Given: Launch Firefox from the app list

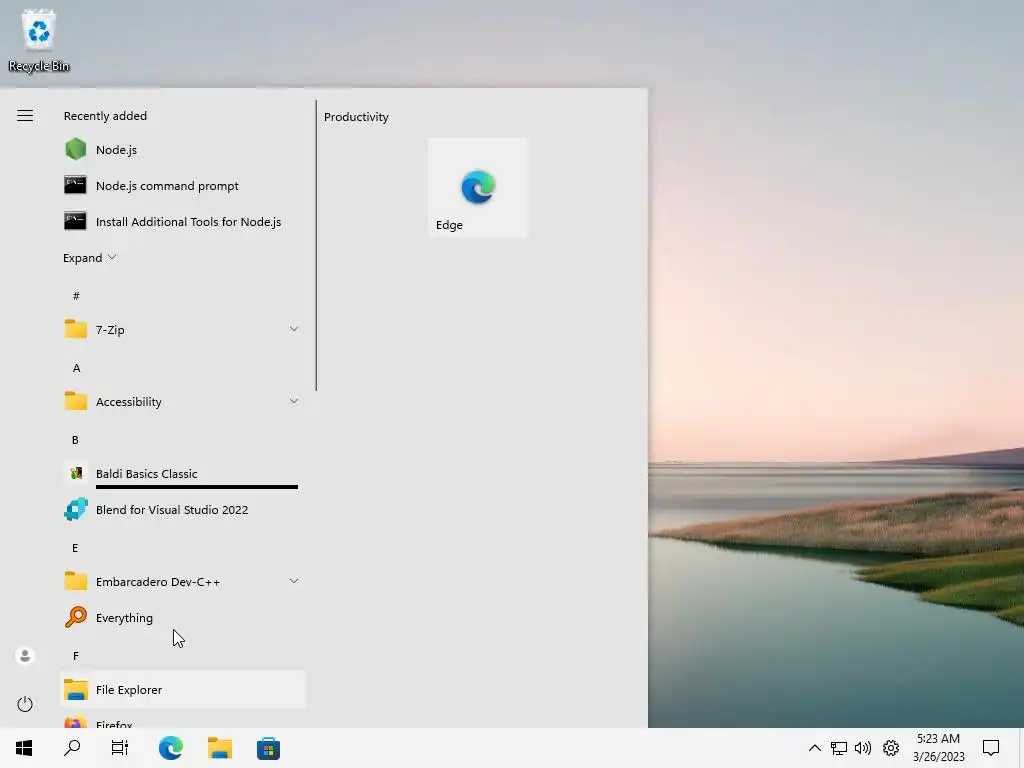Looking at the screenshot, I should pos(183,721).
